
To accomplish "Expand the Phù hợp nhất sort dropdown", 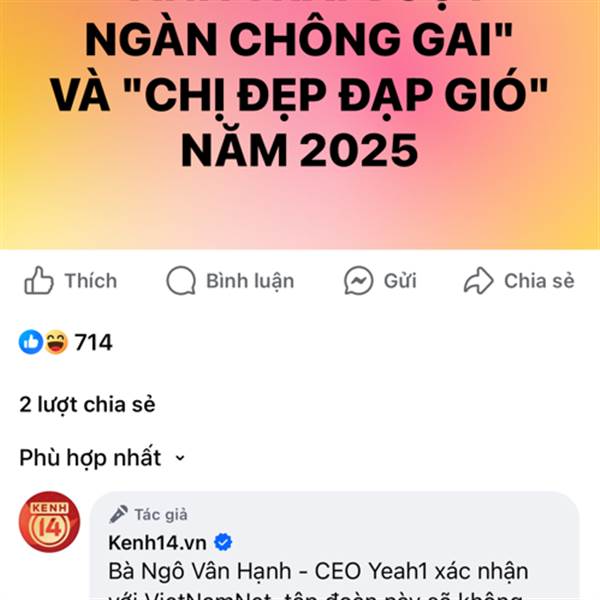I will (102, 457).
